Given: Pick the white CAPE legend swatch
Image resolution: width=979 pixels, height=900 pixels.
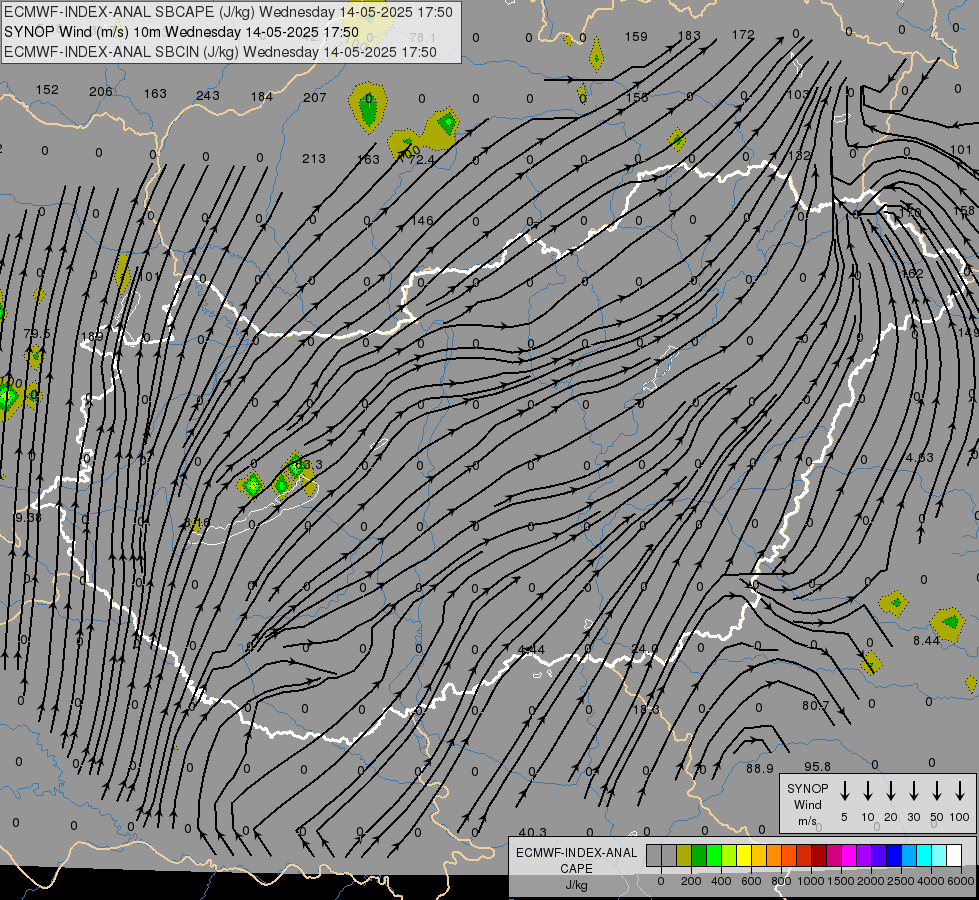Looking at the screenshot, I should pos(953,856).
